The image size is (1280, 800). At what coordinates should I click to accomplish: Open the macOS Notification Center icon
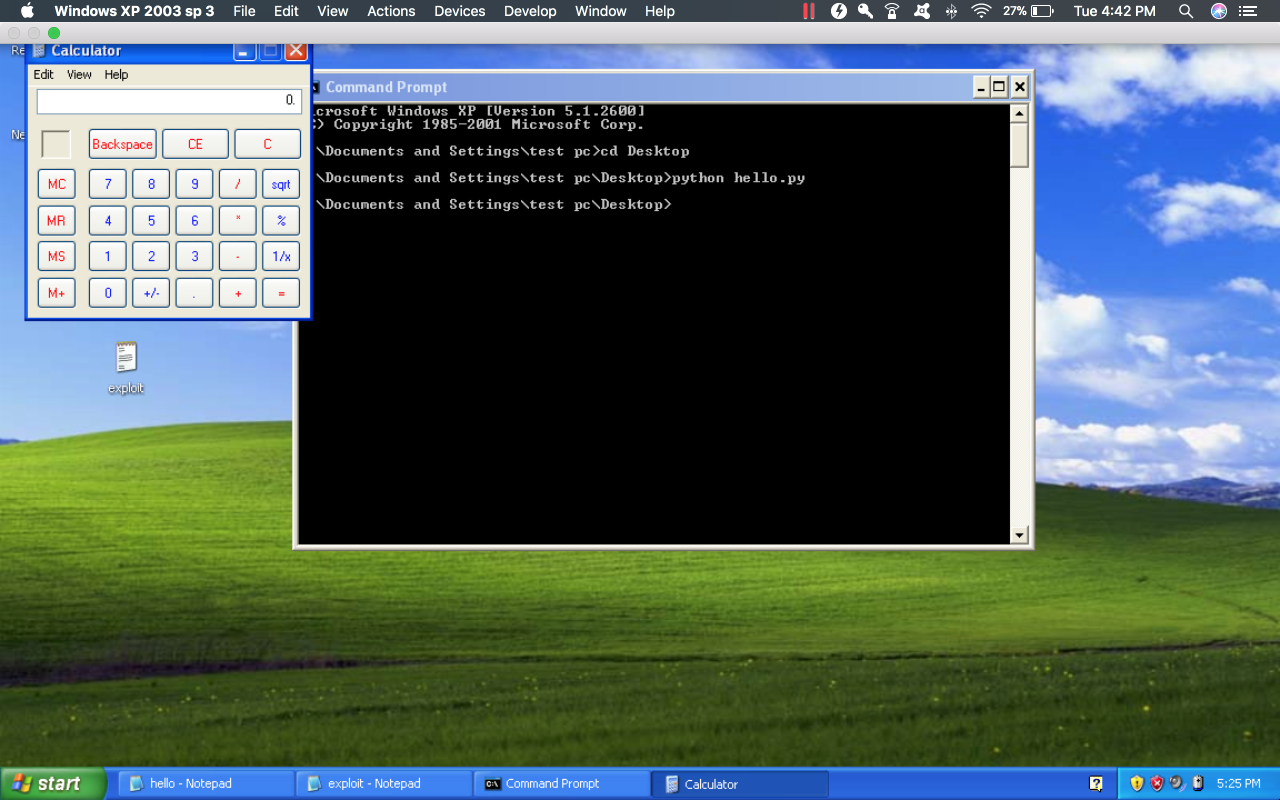click(1247, 11)
